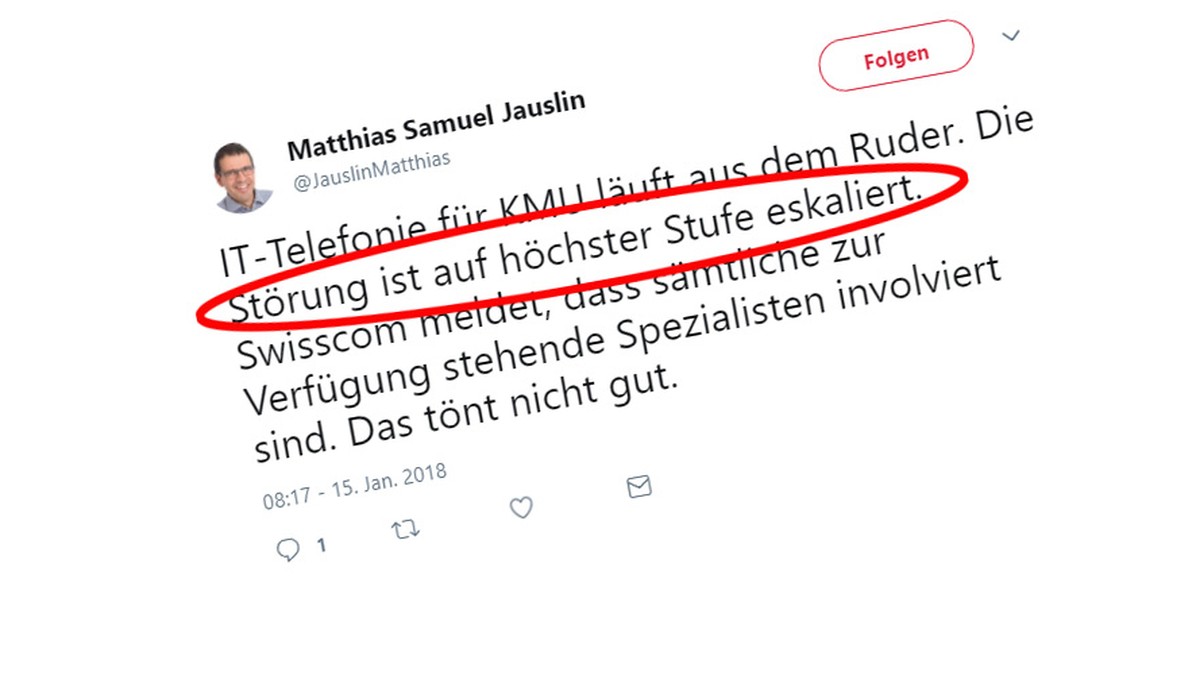Open the 08:17 - 15. Jan. 2018 timestamp

tap(354, 486)
